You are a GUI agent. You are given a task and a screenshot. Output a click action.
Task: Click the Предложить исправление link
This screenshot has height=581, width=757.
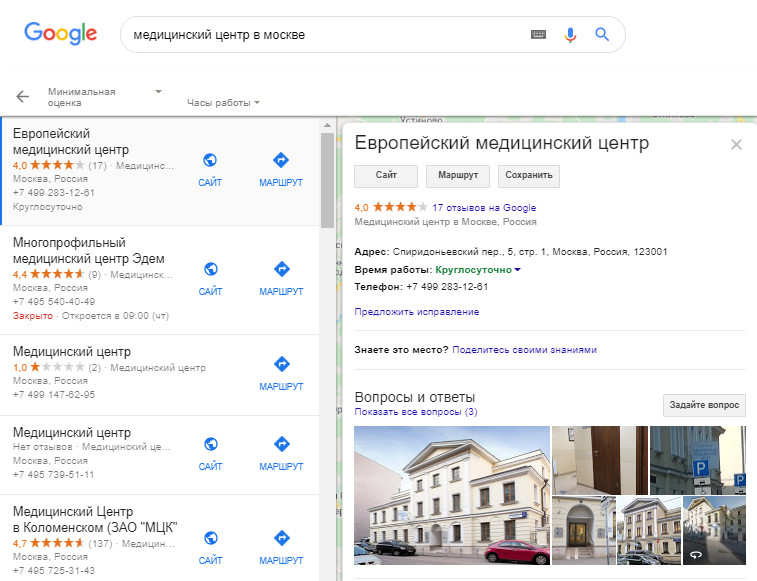416,312
